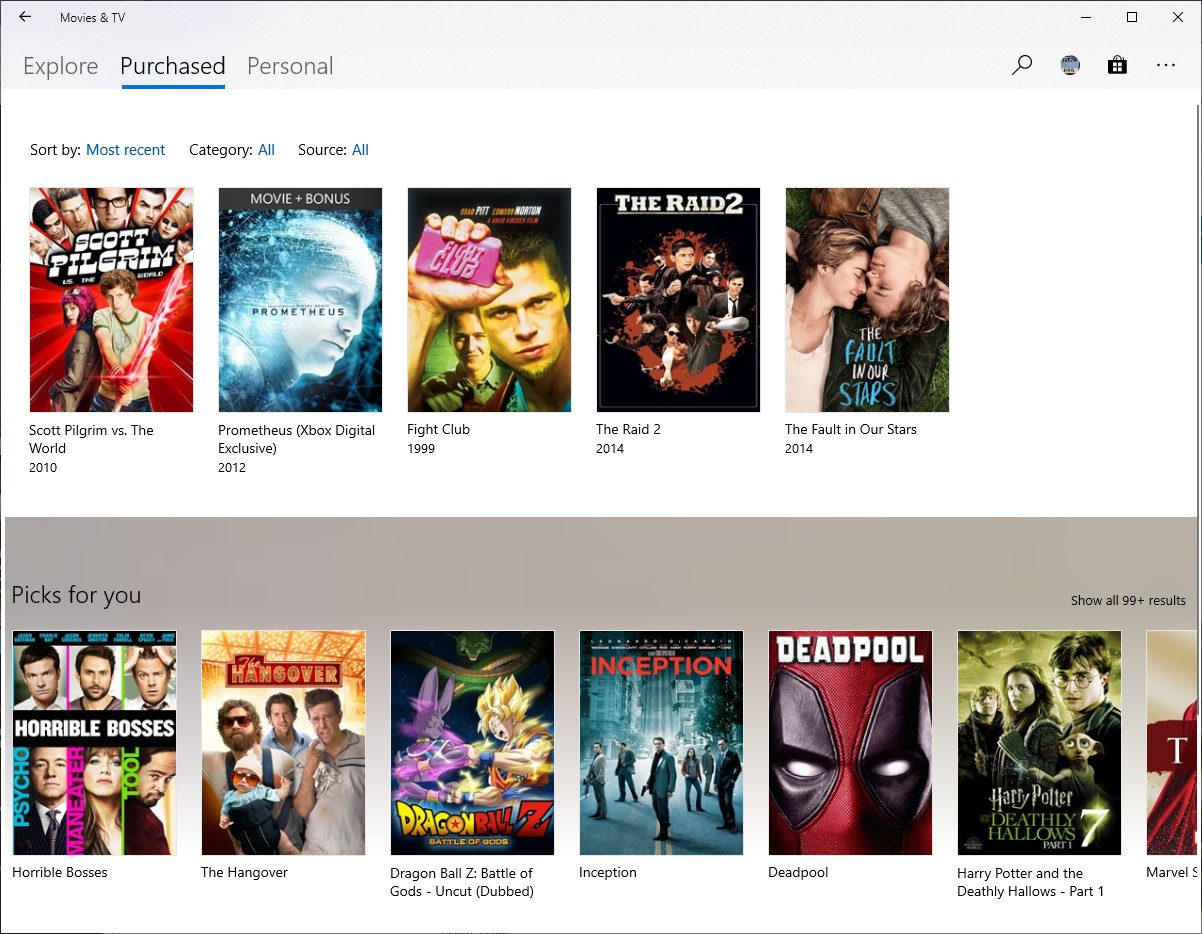Open The Raid 2 poster
1202x934 pixels.
coord(678,300)
